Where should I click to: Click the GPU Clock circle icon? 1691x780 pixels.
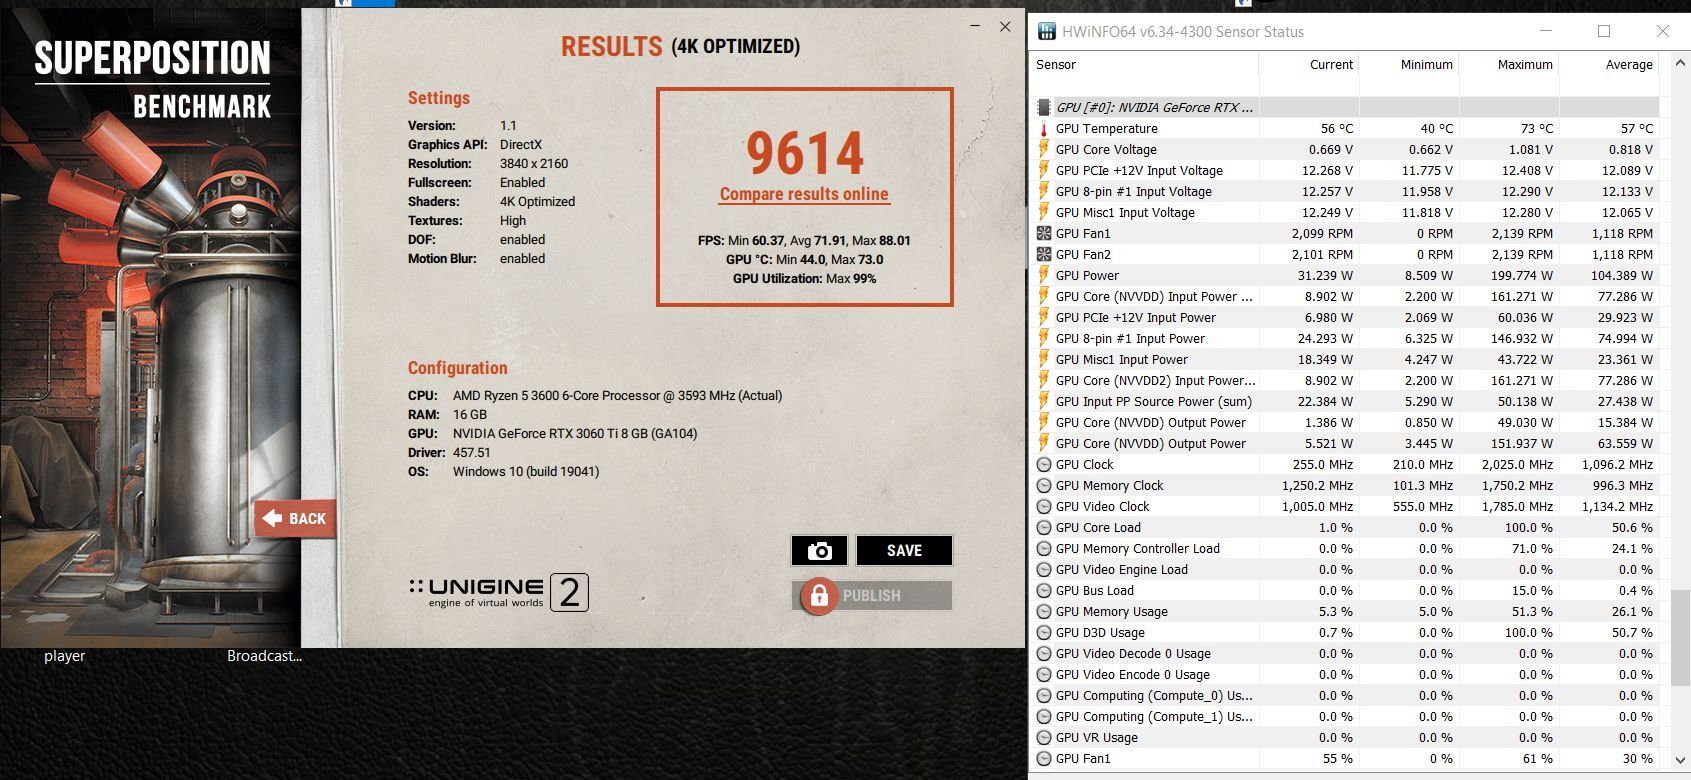click(1044, 465)
